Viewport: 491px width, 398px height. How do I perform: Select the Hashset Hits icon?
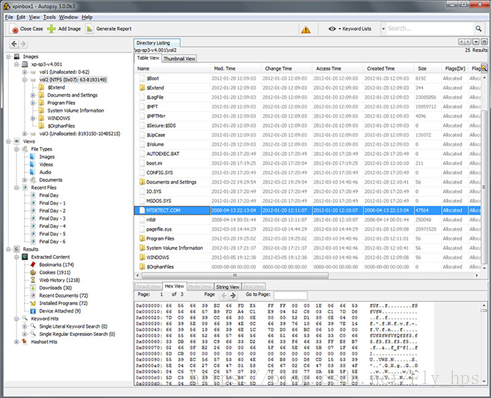tap(25, 342)
